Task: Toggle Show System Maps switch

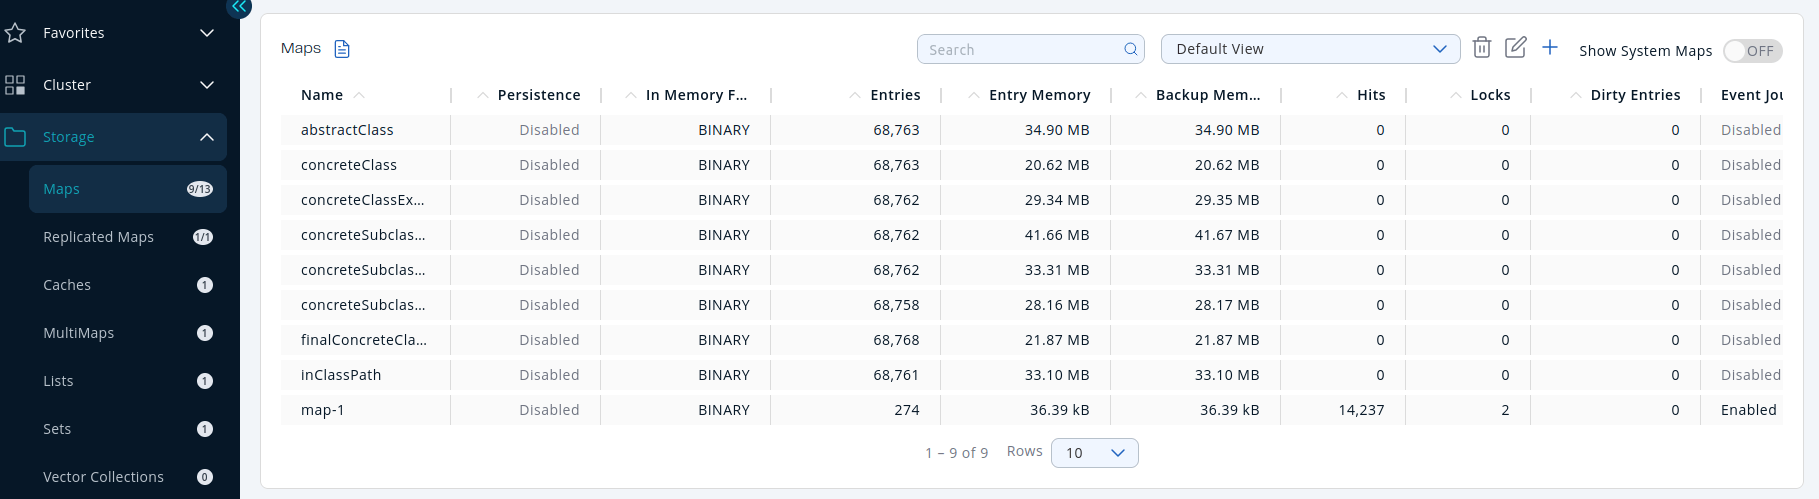Action: coord(1751,50)
